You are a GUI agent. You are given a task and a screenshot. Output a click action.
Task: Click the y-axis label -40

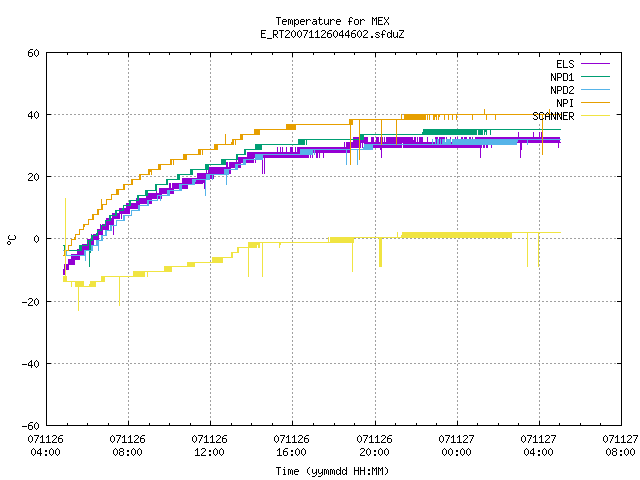(31, 364)
